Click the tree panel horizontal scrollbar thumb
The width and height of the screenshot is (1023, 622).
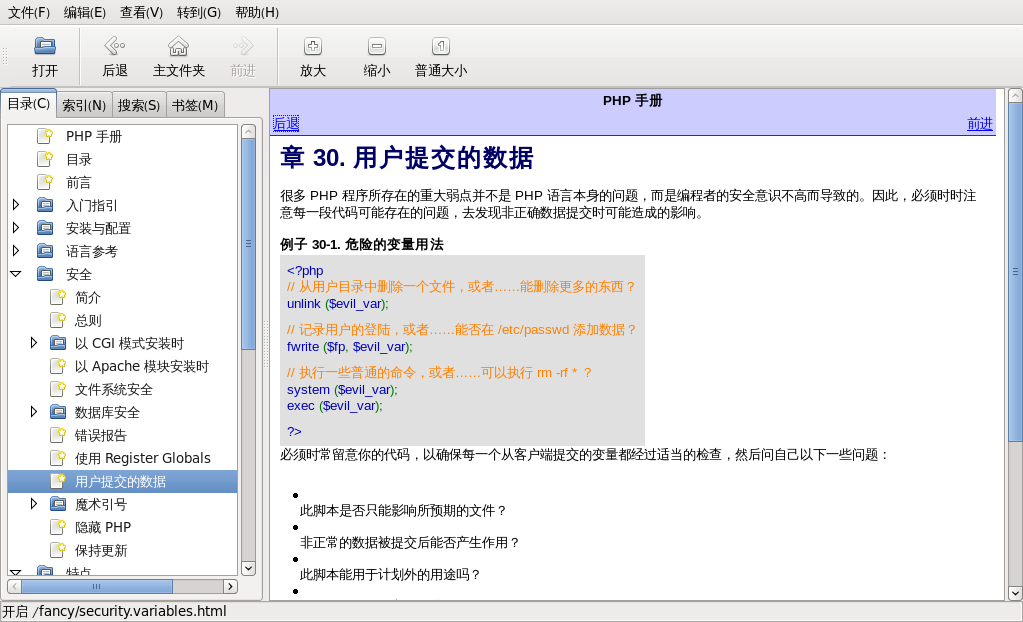point(97,586)
